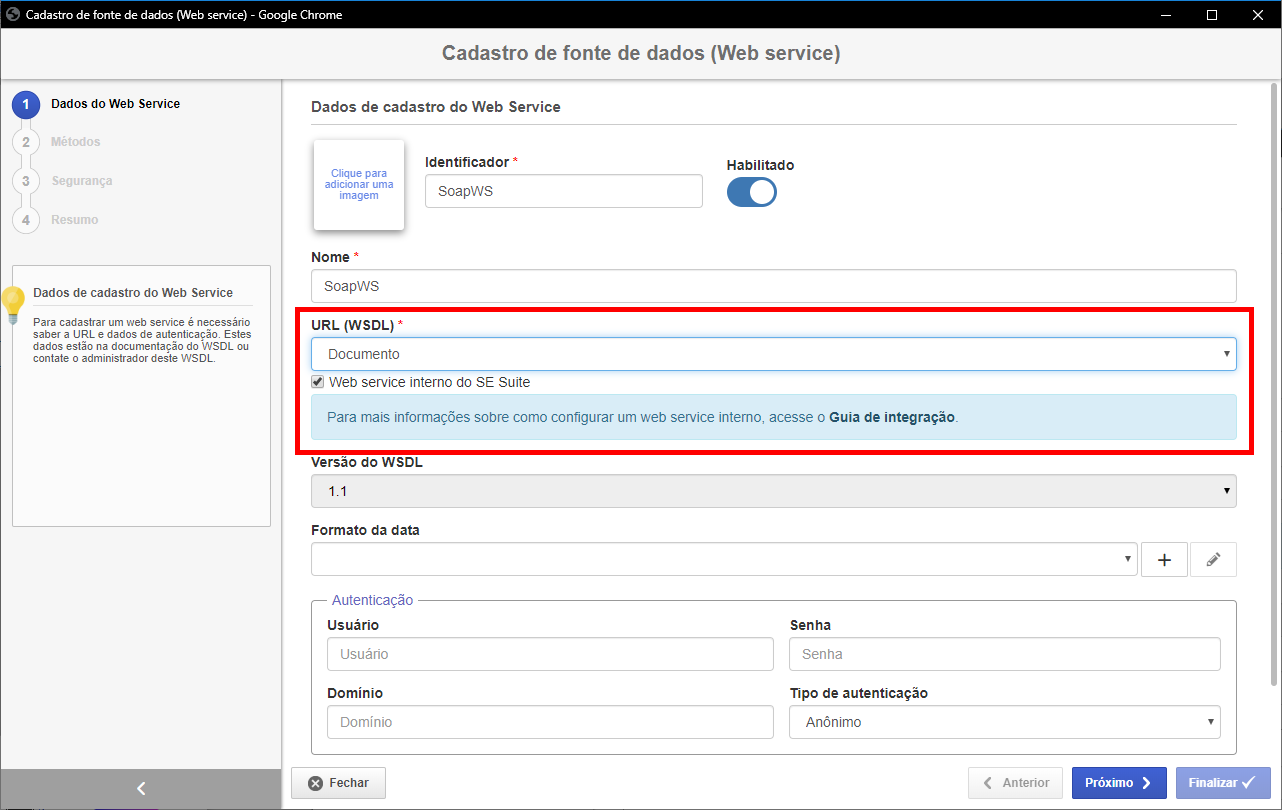Click the Nome input field
The height and width of the screenshot is (810, 1282).
(774, 286)
